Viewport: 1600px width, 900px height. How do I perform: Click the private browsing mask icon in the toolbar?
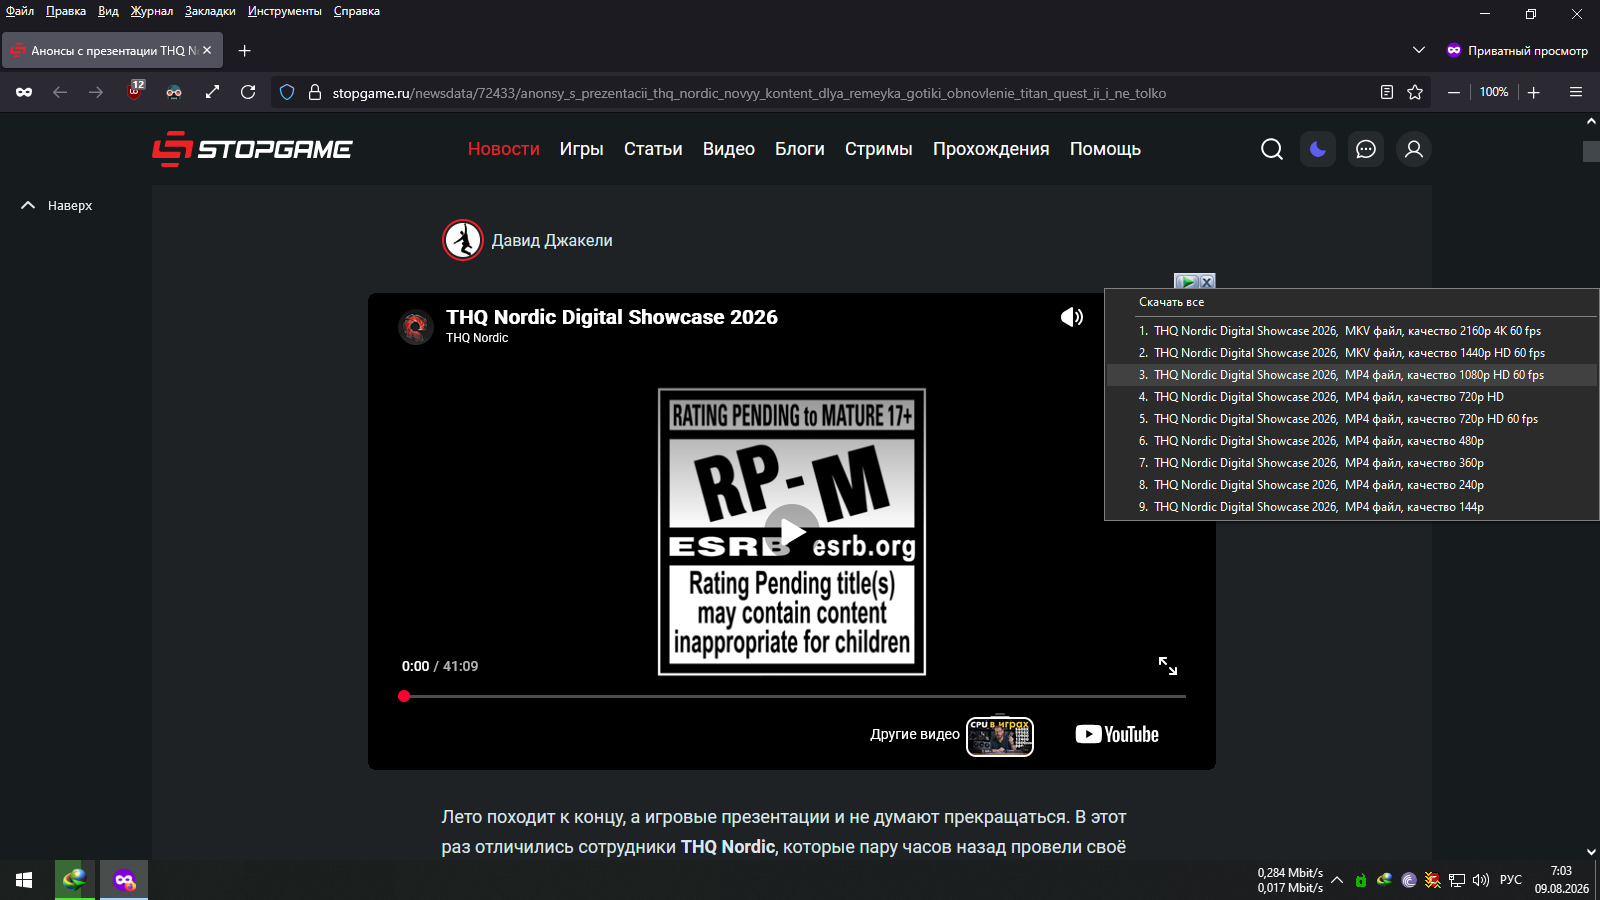pyautogui.click(x=24, y=92)
